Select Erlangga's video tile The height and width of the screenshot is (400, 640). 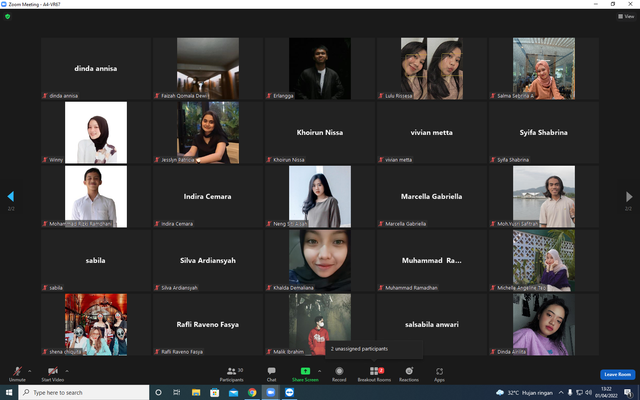click(320, 69)
